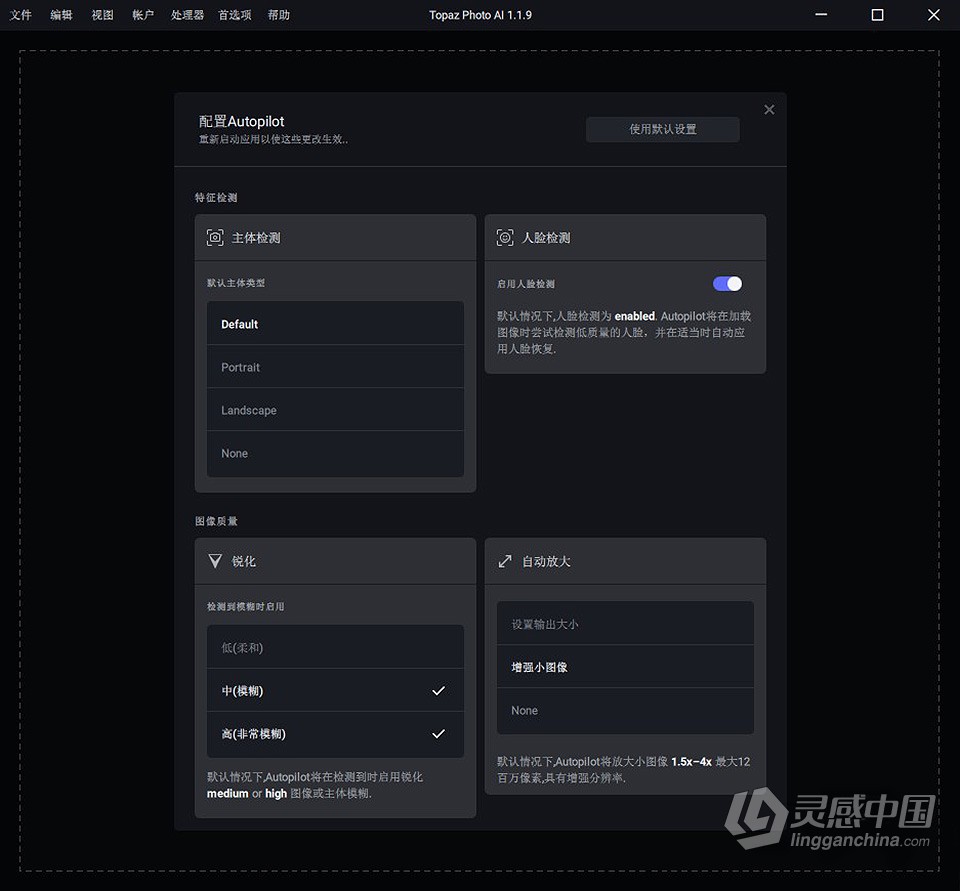Uncheck the 高(非常模糊) sharpen option

[x=335, y=734]
